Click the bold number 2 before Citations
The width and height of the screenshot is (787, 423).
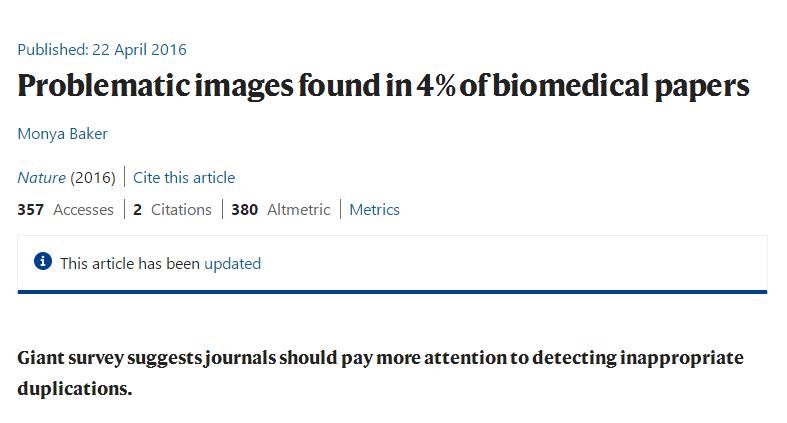(138, 210)
